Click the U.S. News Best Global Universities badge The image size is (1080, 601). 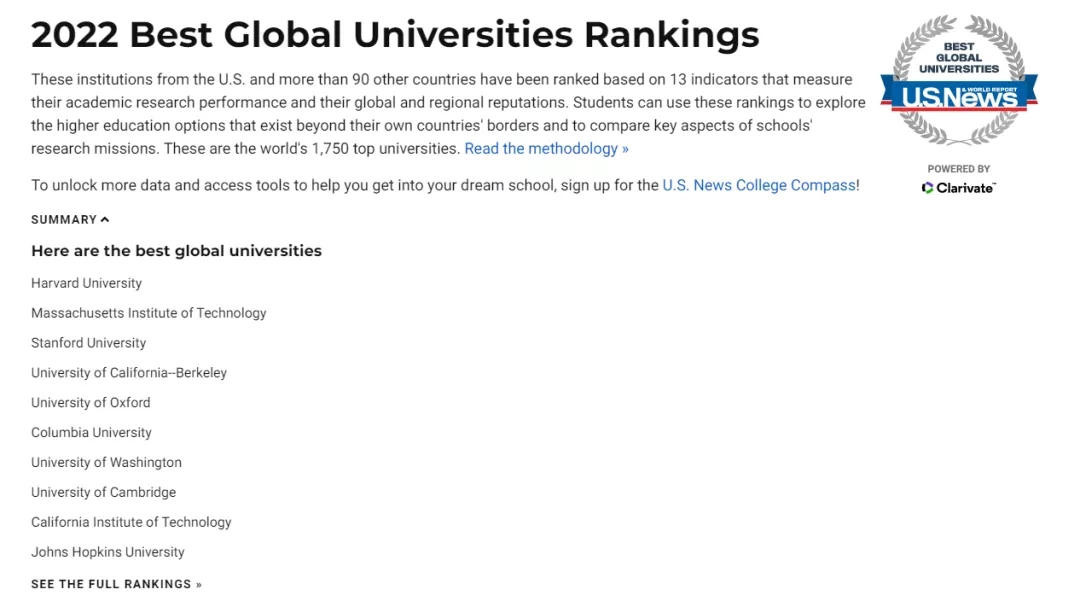pos(959,80)
